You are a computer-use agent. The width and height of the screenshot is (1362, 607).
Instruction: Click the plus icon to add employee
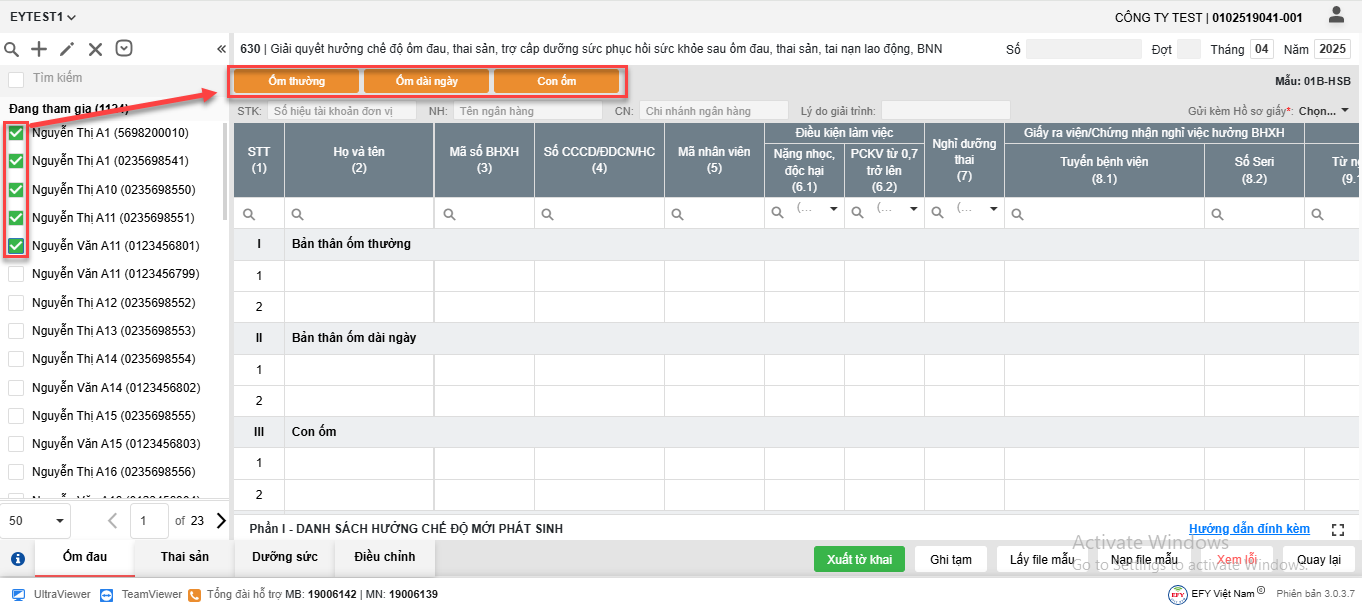(39, 49)
